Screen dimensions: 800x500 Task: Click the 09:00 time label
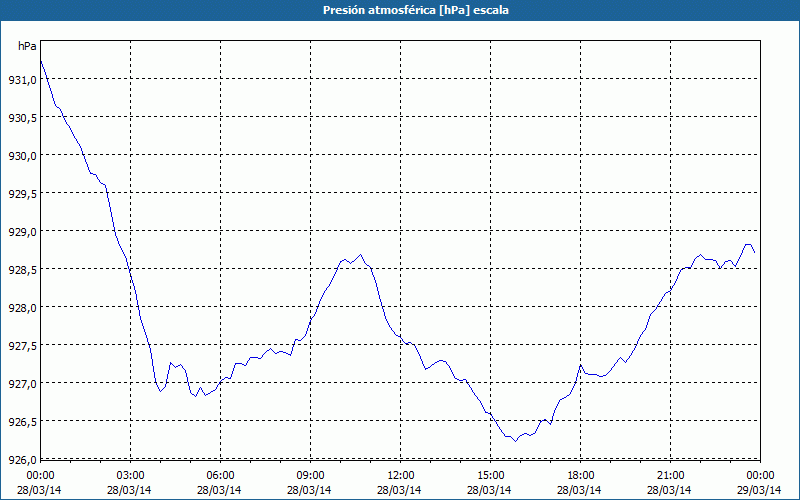pyautogui.click(x=310, y=476)
